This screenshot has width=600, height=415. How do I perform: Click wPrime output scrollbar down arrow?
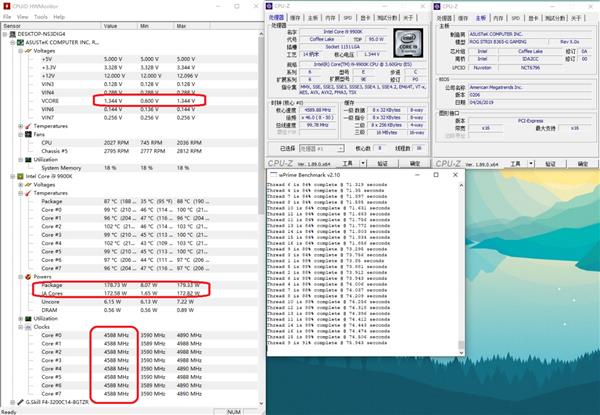[461, 353]
